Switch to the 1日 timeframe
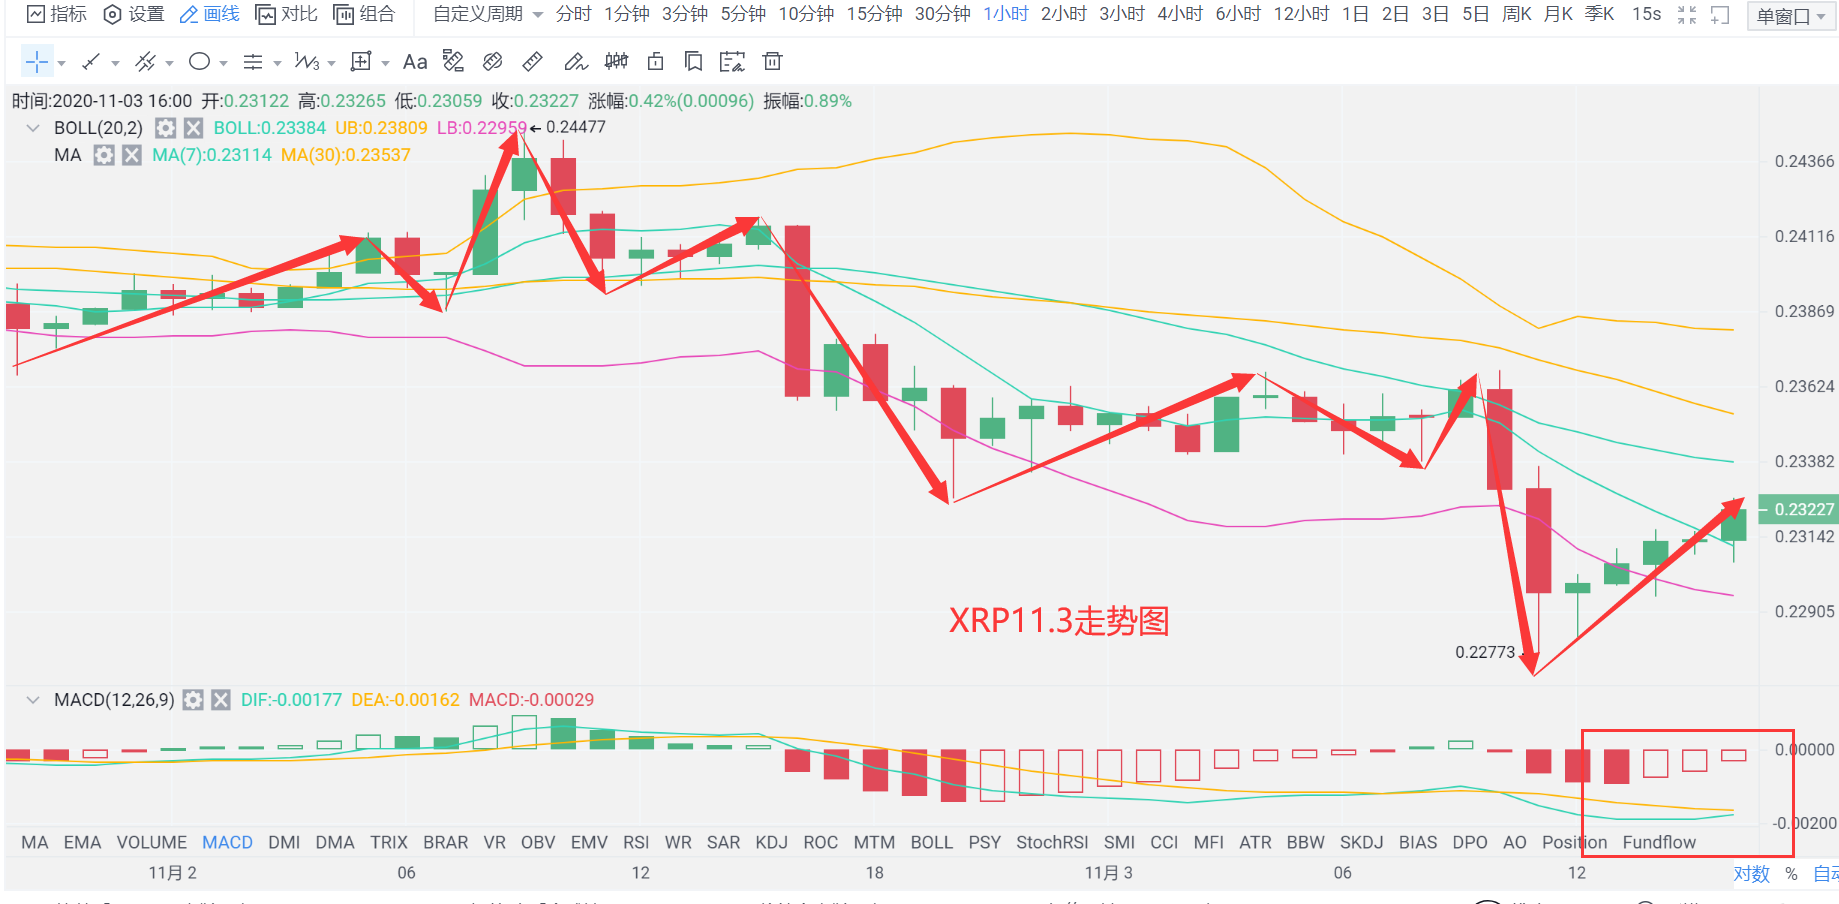Viewport: 1839px width, 904px height. click(1355, 14)
